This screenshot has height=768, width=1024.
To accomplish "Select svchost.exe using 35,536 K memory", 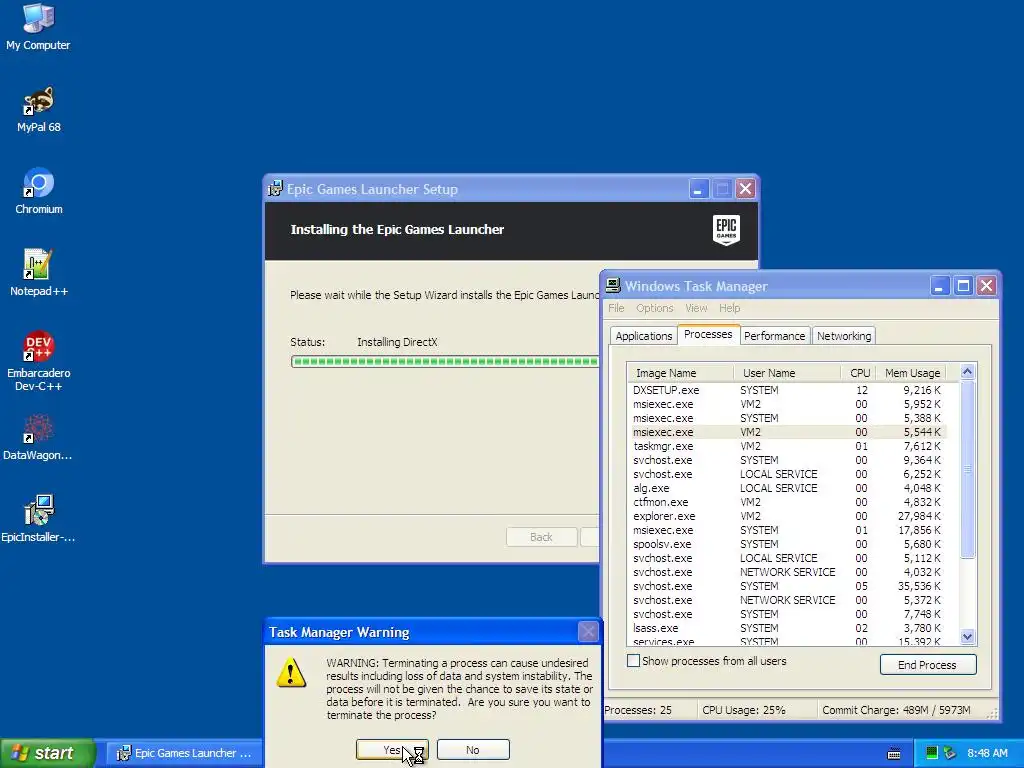I will [x=787, y=586].
